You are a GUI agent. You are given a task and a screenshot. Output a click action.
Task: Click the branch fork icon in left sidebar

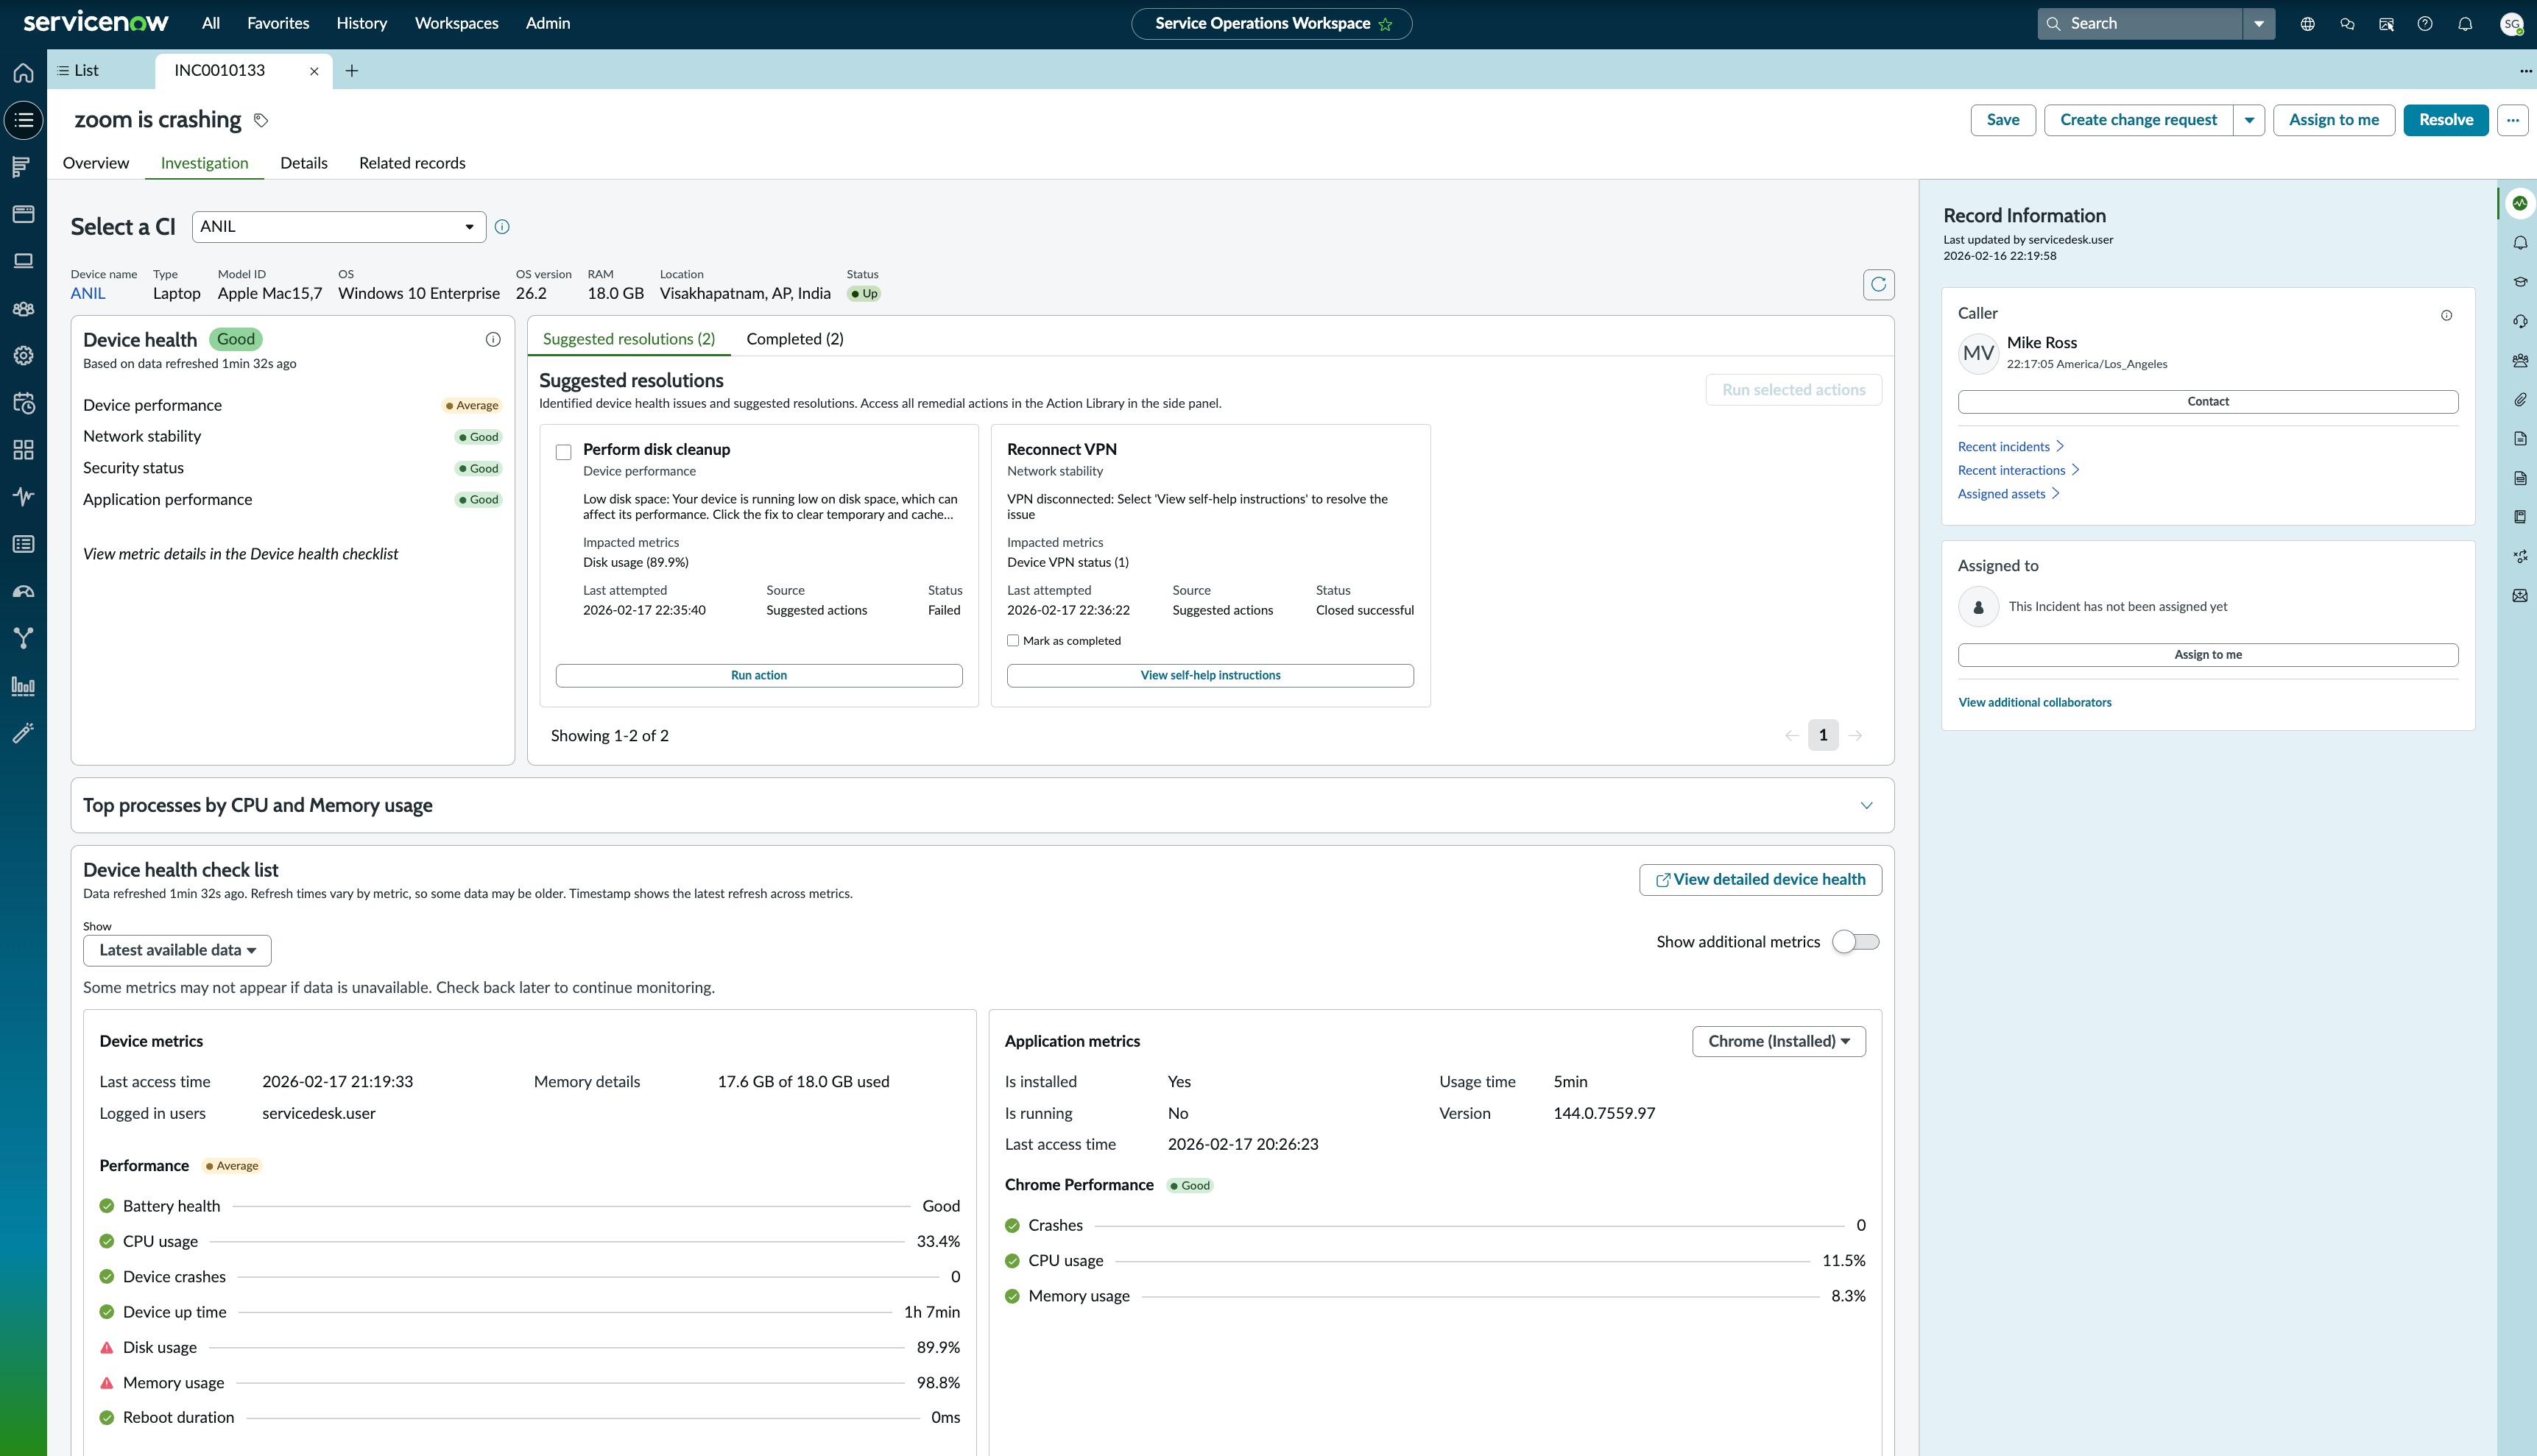tap(23, 638)
